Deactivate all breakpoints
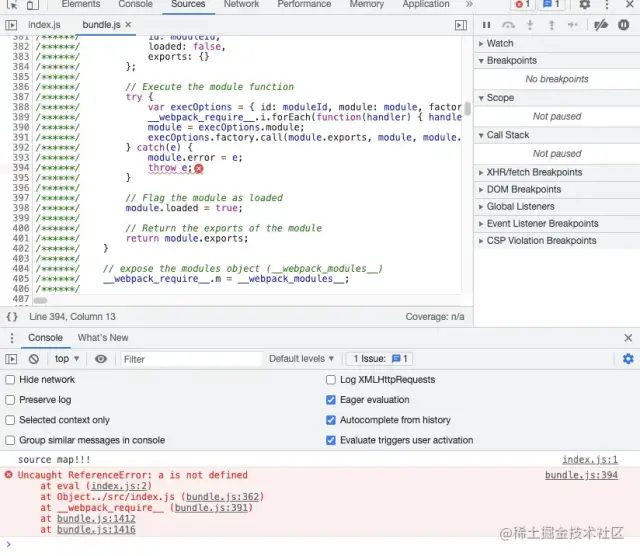This screenshot has height=556, width=640. [601, 25]
